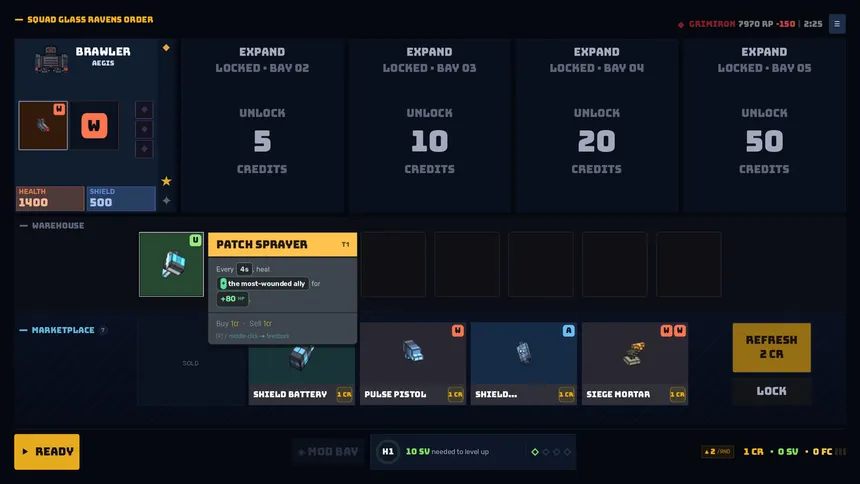Select the orange W slot in Brawler bay

pos(94,125)
